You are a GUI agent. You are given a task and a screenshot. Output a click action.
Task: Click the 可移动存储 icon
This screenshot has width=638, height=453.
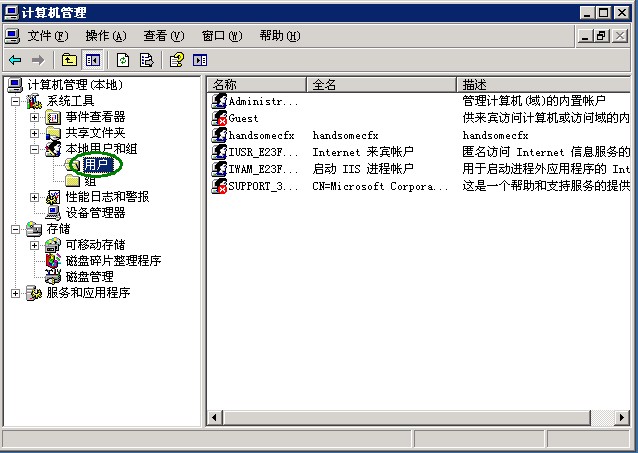click(x=53, y=245)
